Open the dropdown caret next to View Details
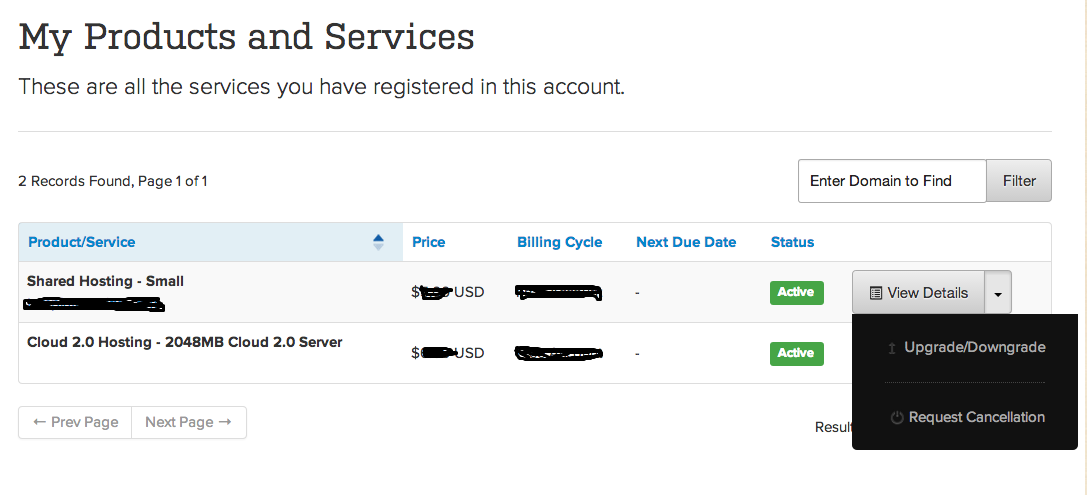 (998, 293)
